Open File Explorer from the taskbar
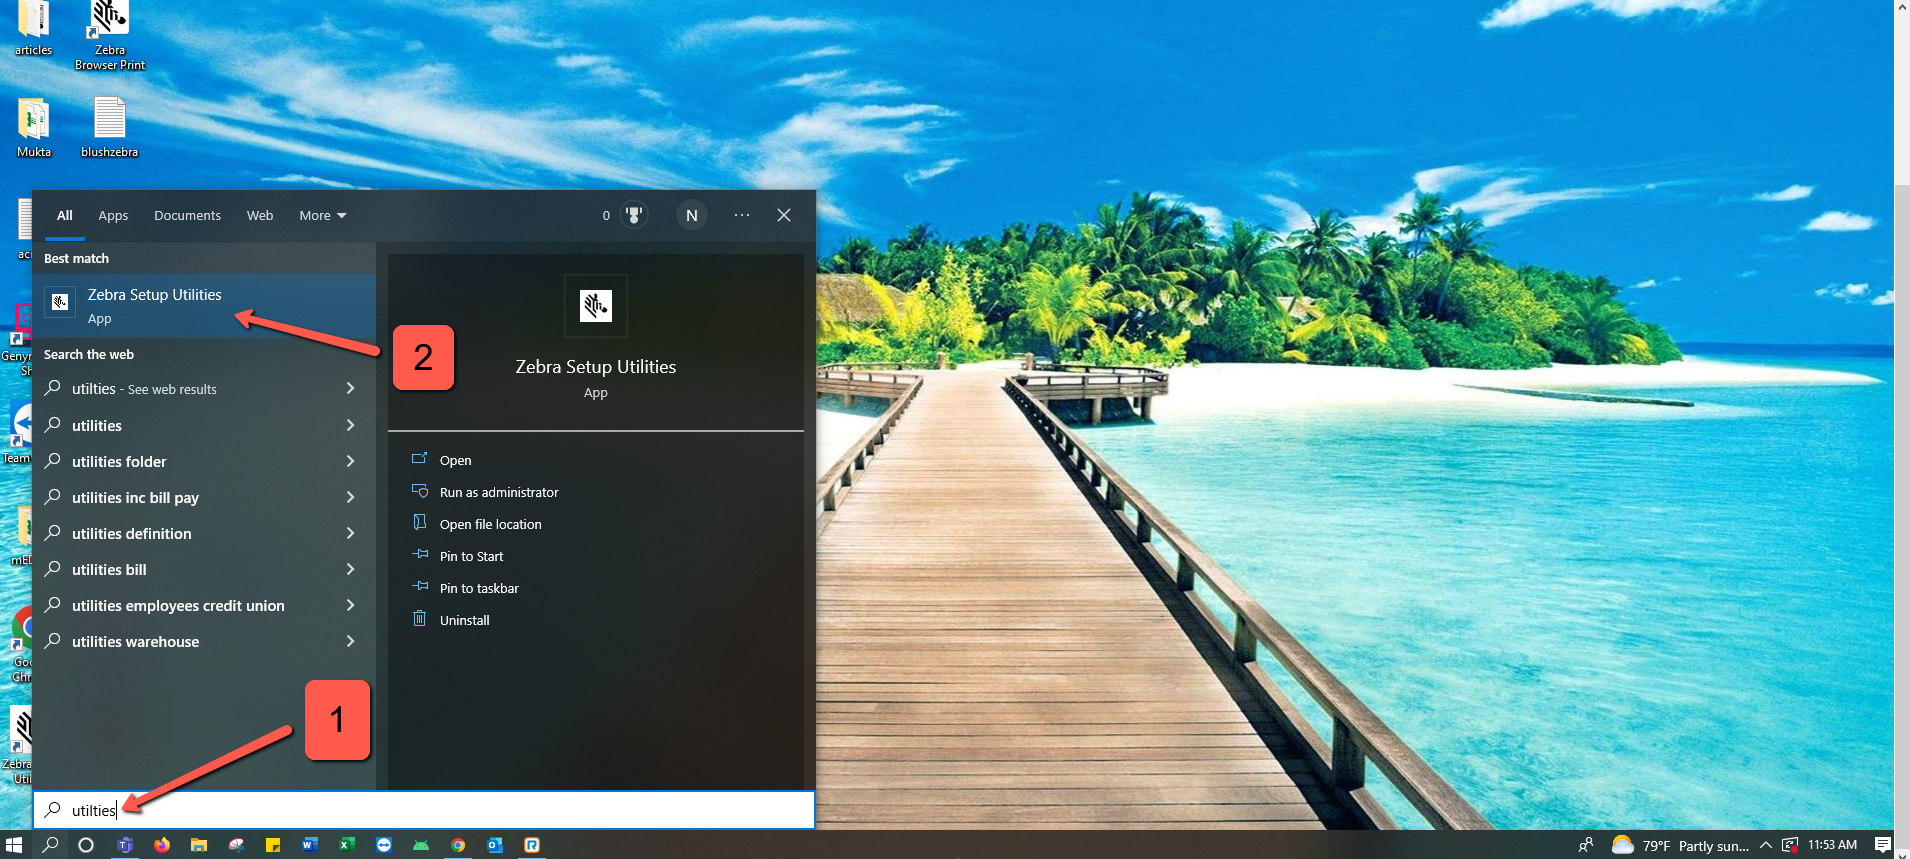Image resolution: width=1910 pixels, height=859 pixels. [x=199, y=845]
